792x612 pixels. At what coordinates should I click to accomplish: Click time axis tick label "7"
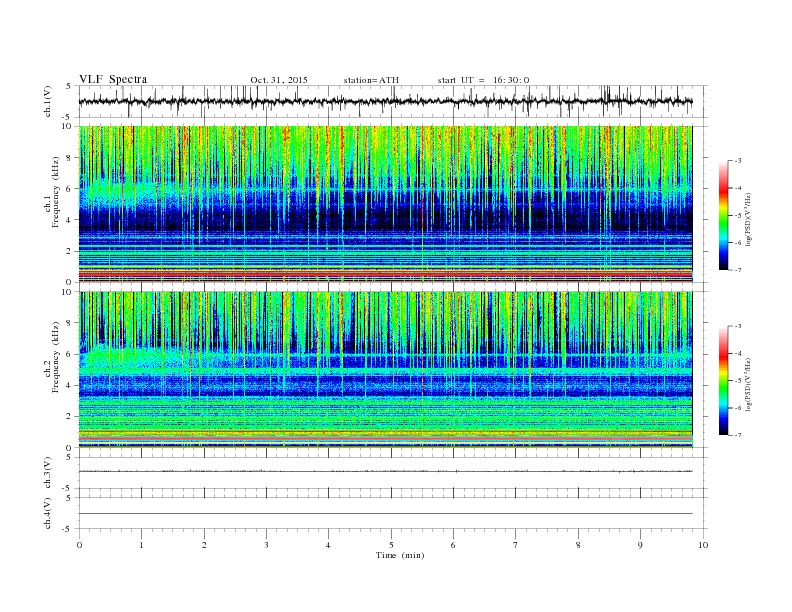pos(516,545)
